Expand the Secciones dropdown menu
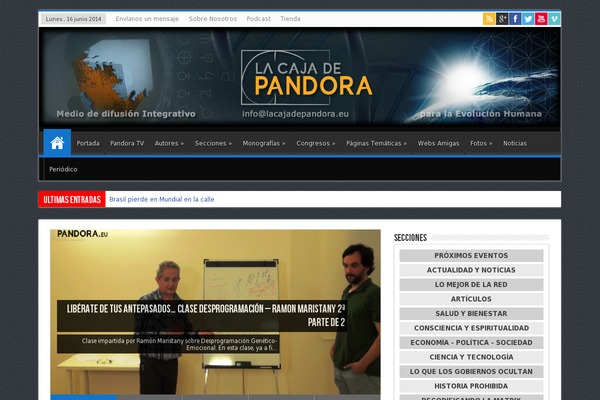Image resolution: width=600 pixels, height=400 pixels. click(x=213, y=143)
